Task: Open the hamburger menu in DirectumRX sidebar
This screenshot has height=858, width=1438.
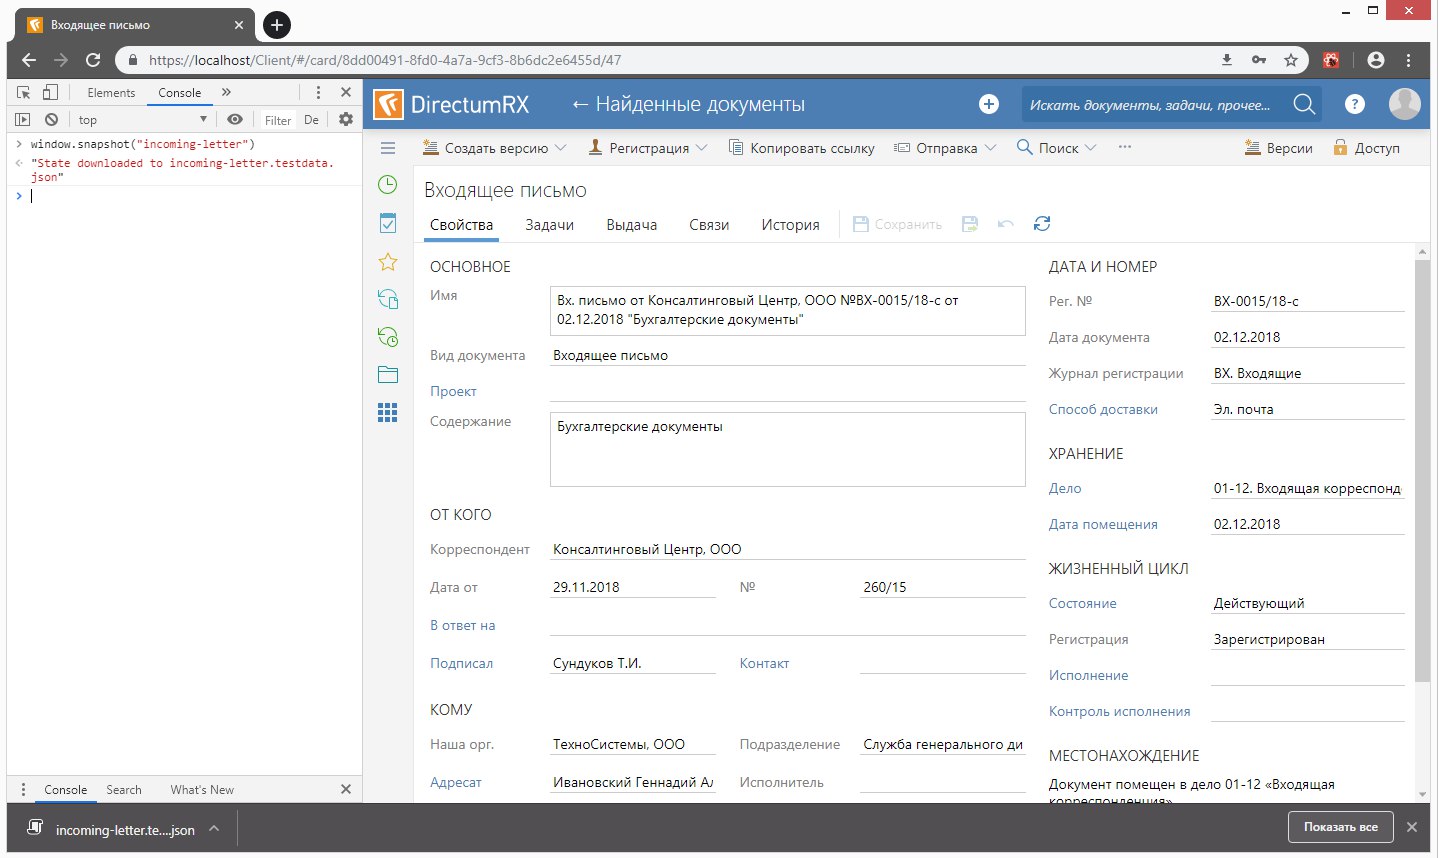Action: pos(388,148)
